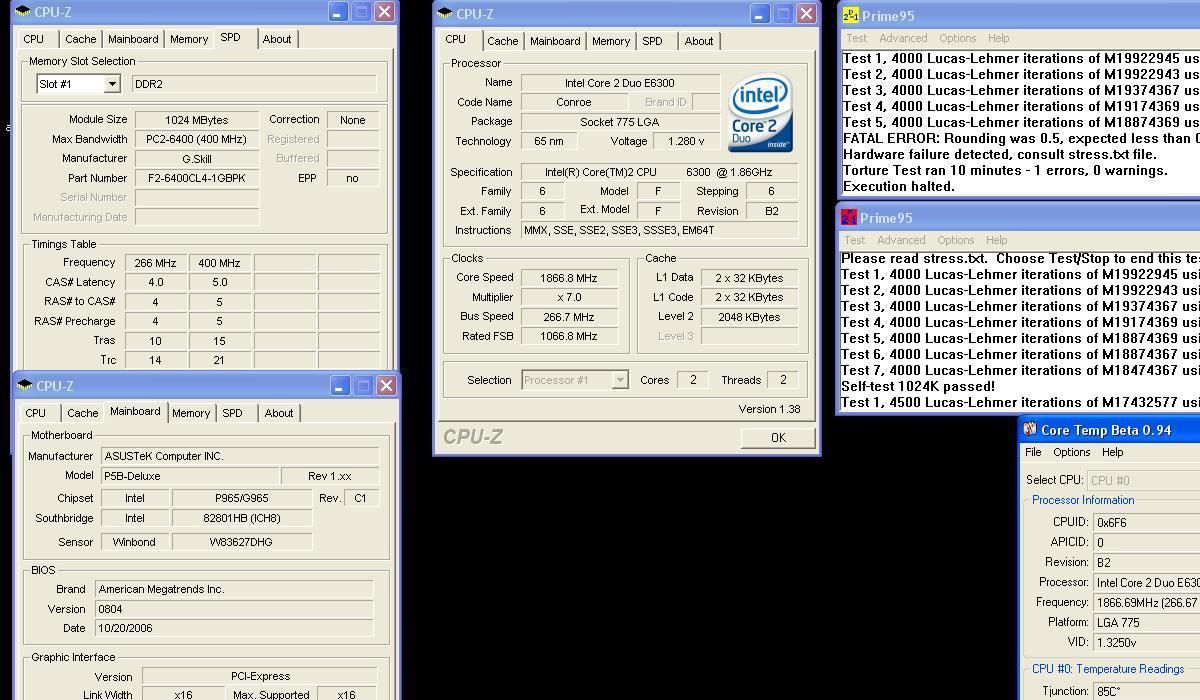Click the Core Temp CPUID 0x6F6 field
The image size is (1200, 700).
tap(1147, 522)
